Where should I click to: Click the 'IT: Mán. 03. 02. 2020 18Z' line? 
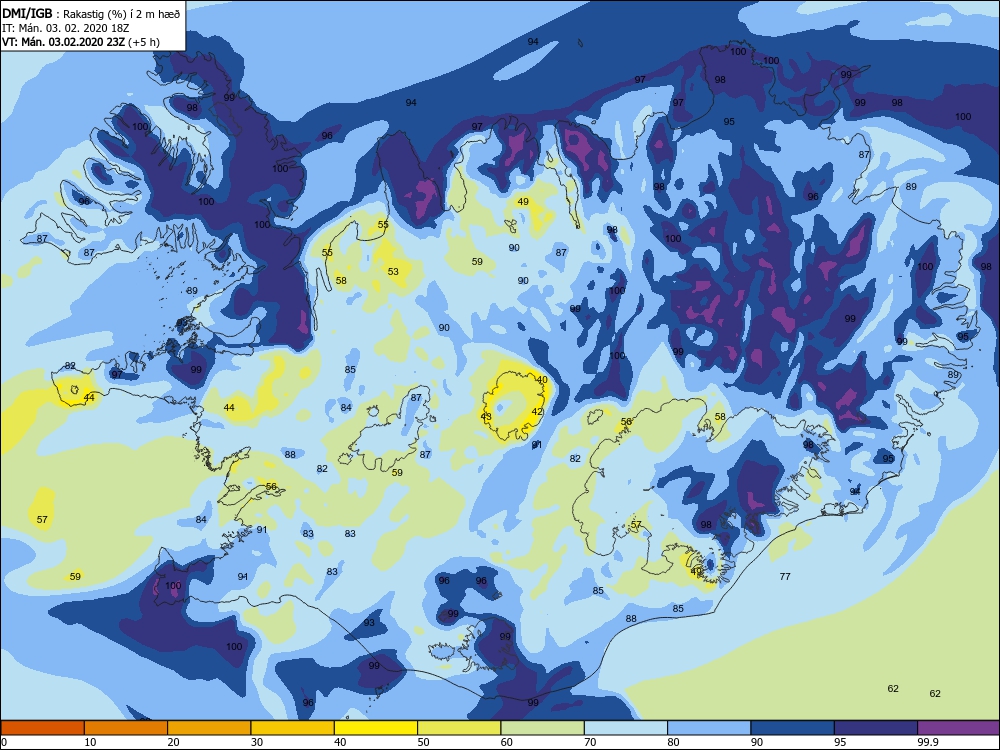pyautogui.click(x=66, y=28)
